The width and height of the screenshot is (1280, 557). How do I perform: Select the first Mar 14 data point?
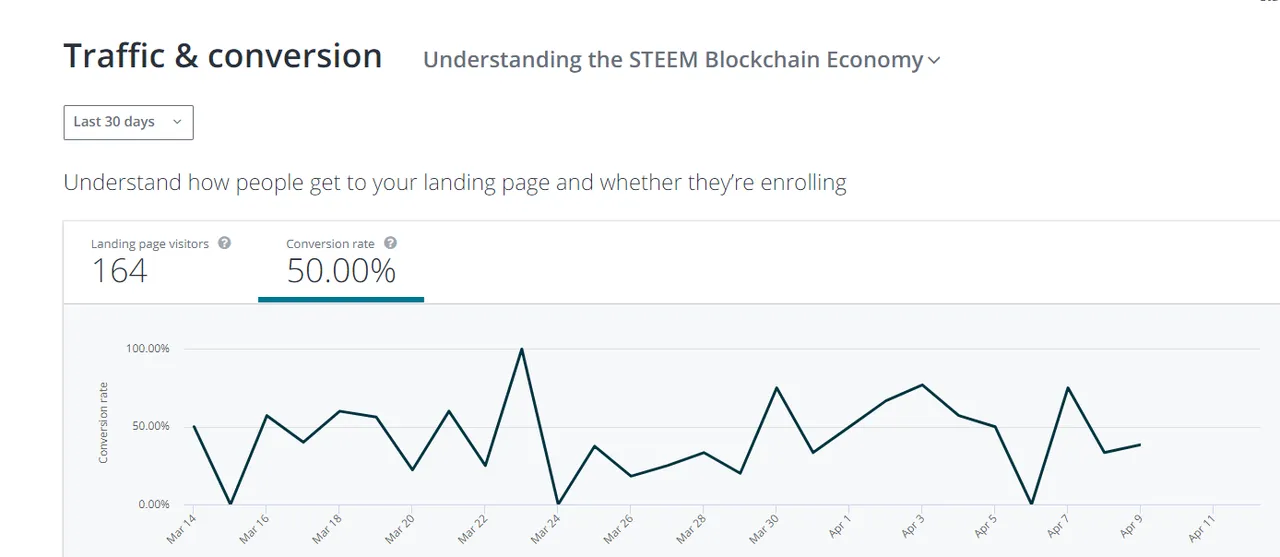click(x=194, y=427)
